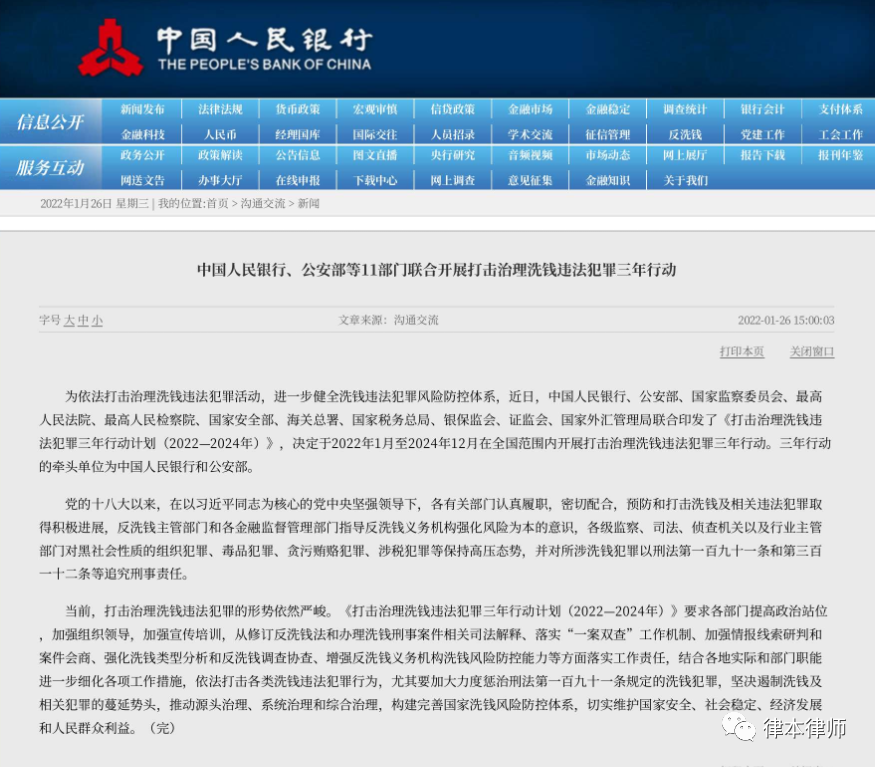Click the 打印本页 link to print
This screenshot has height=767, width=875.
click(x=742, y=352)
